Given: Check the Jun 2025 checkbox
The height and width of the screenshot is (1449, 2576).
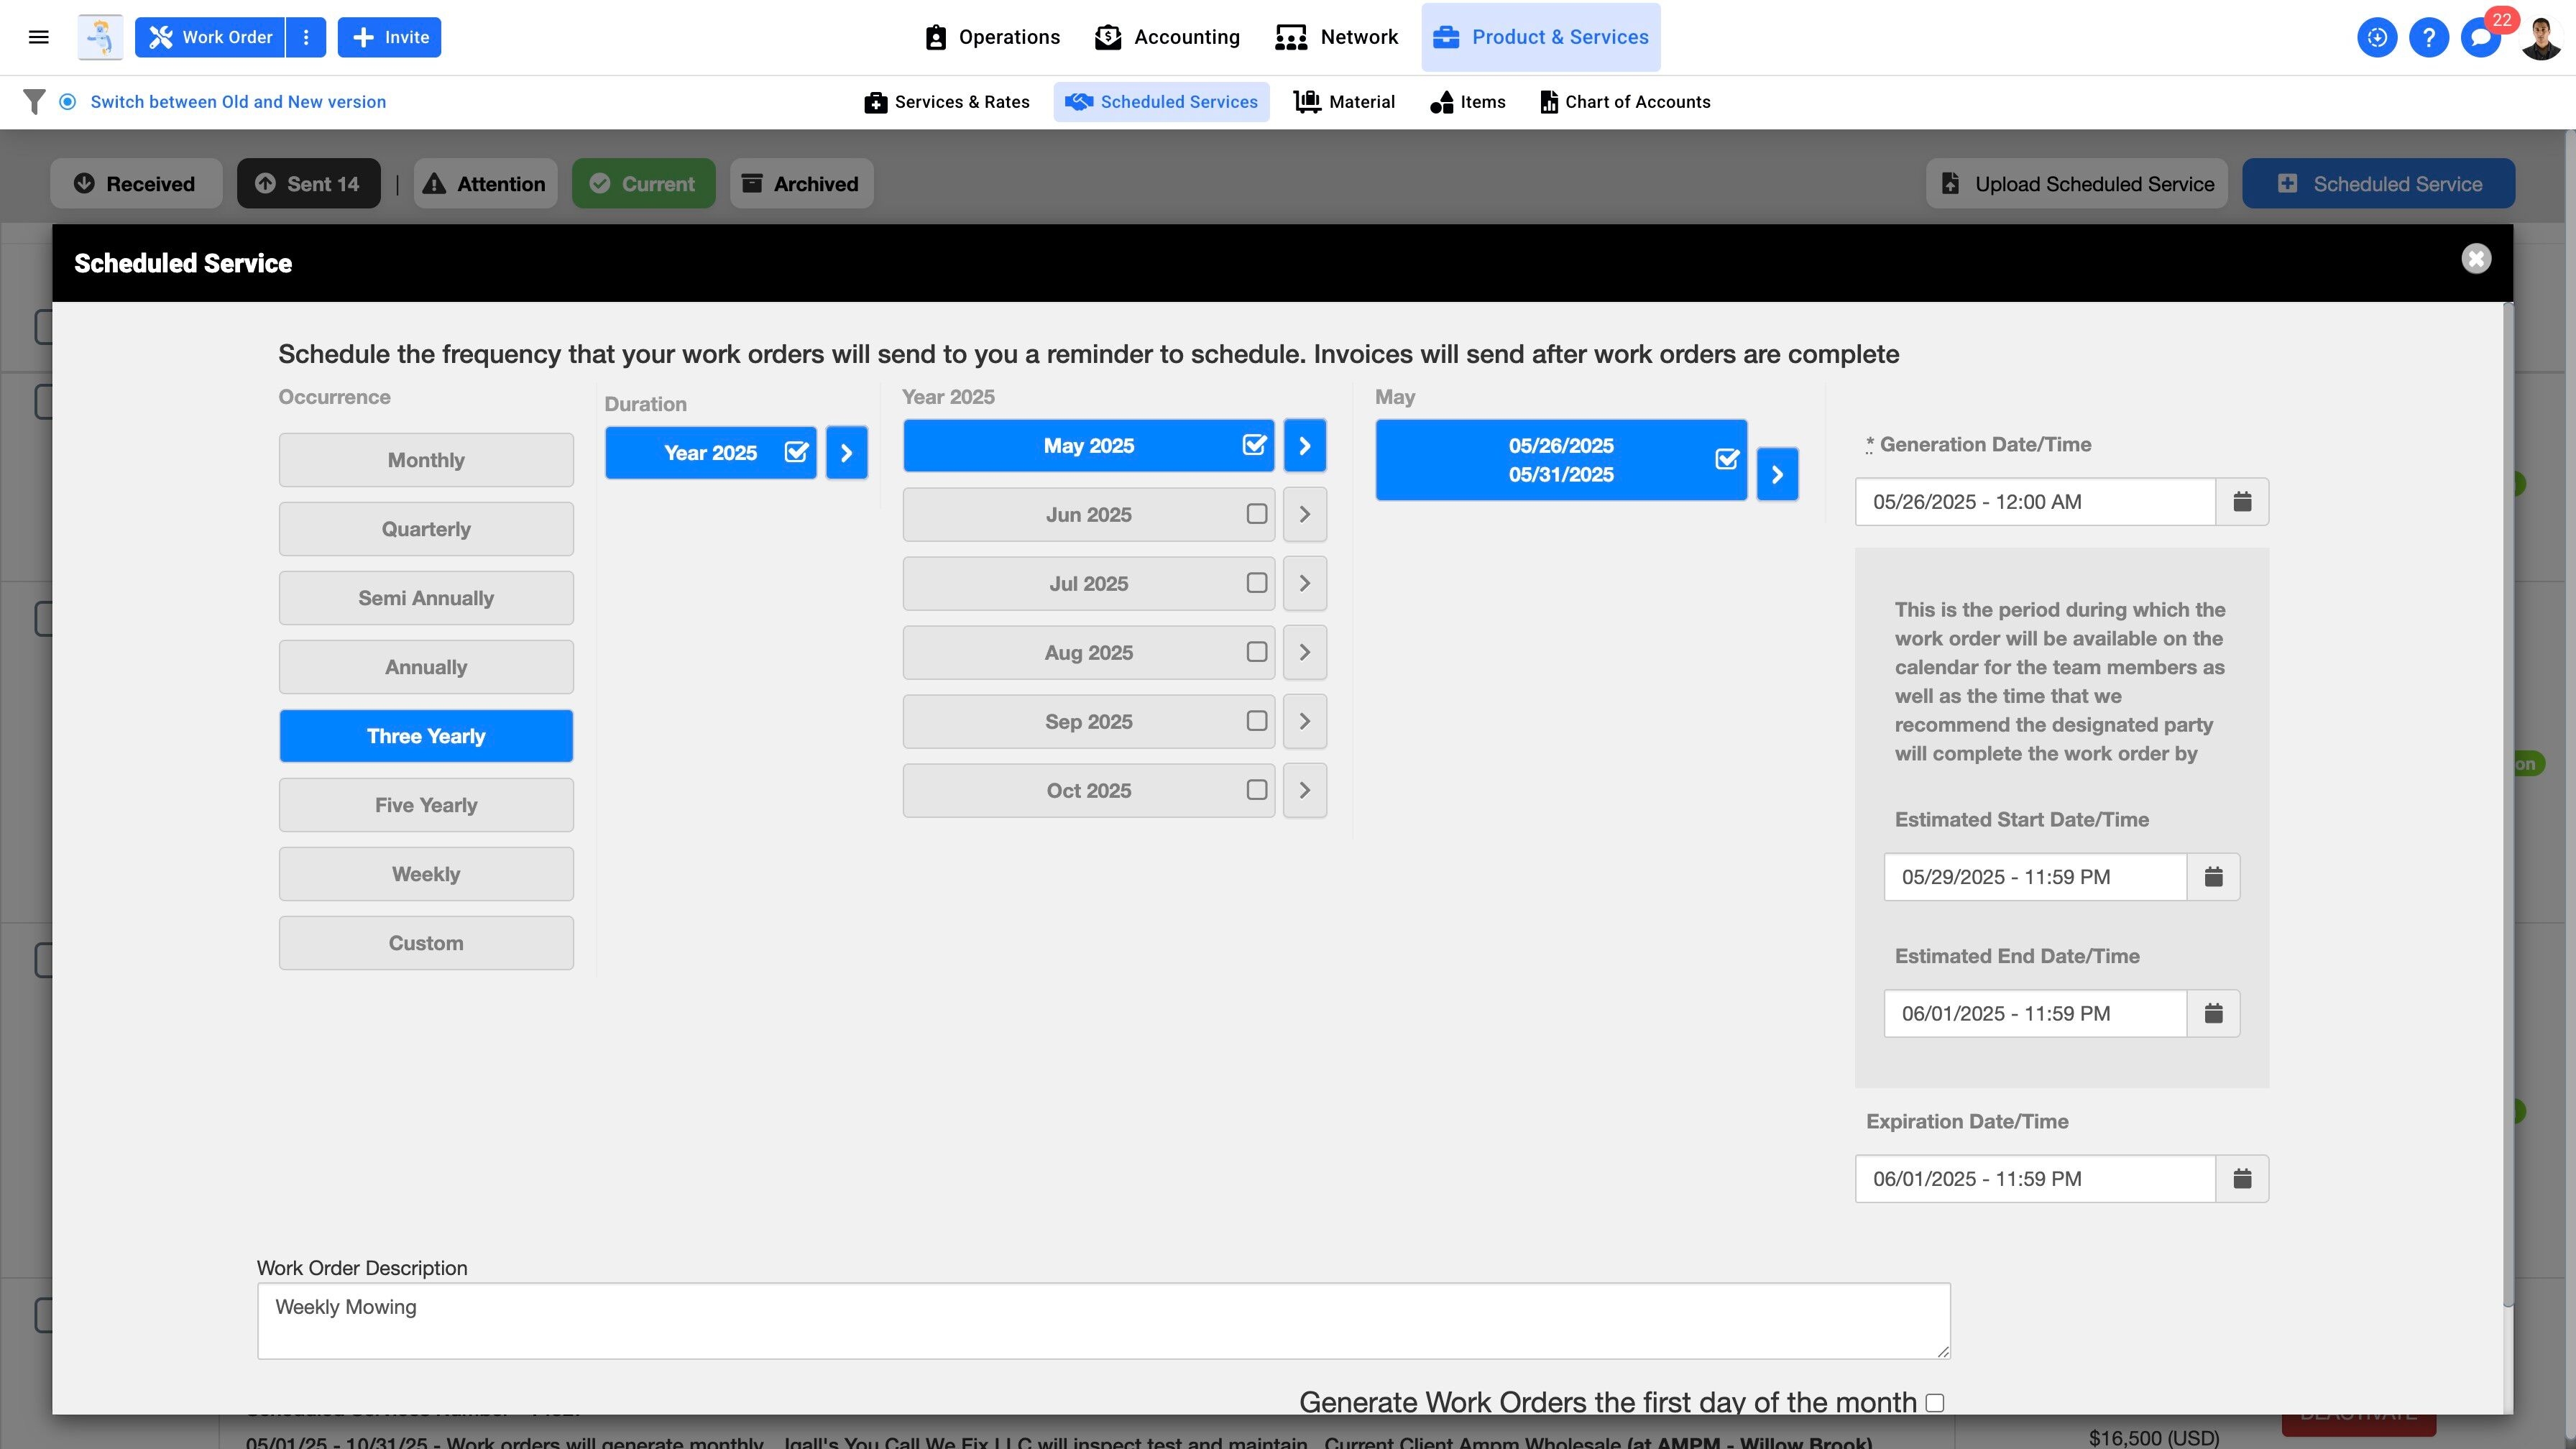Looking at the screenshot, I should click(x=1256, y=514).
